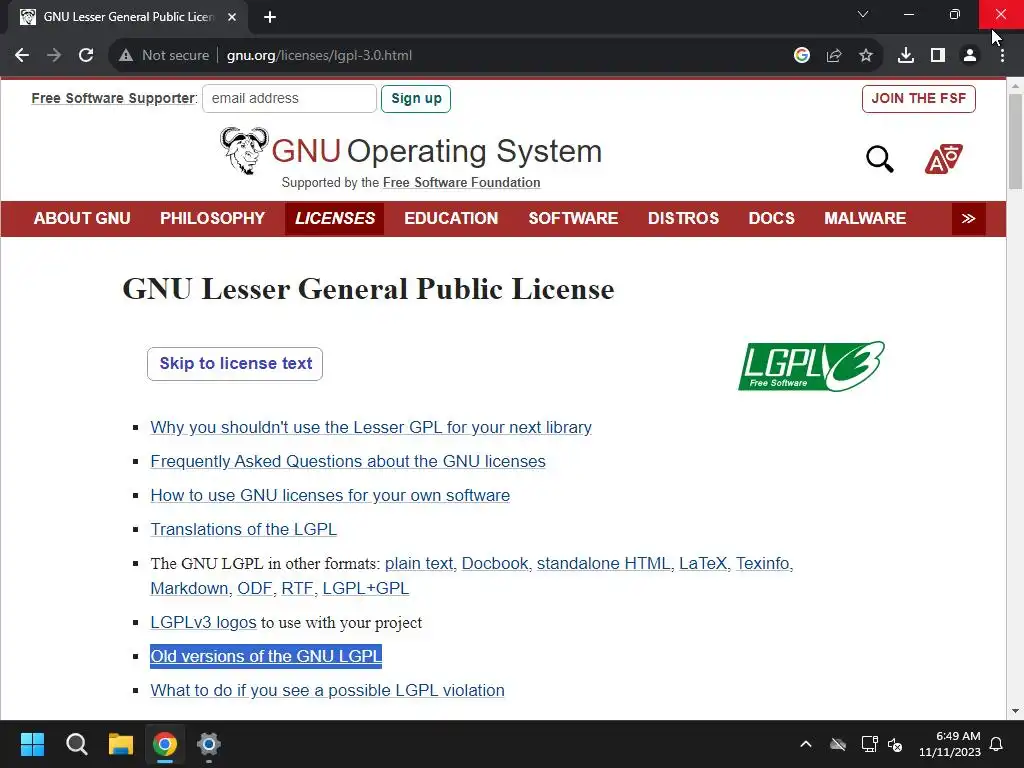Open the Texinfo format link

(762, 563)
